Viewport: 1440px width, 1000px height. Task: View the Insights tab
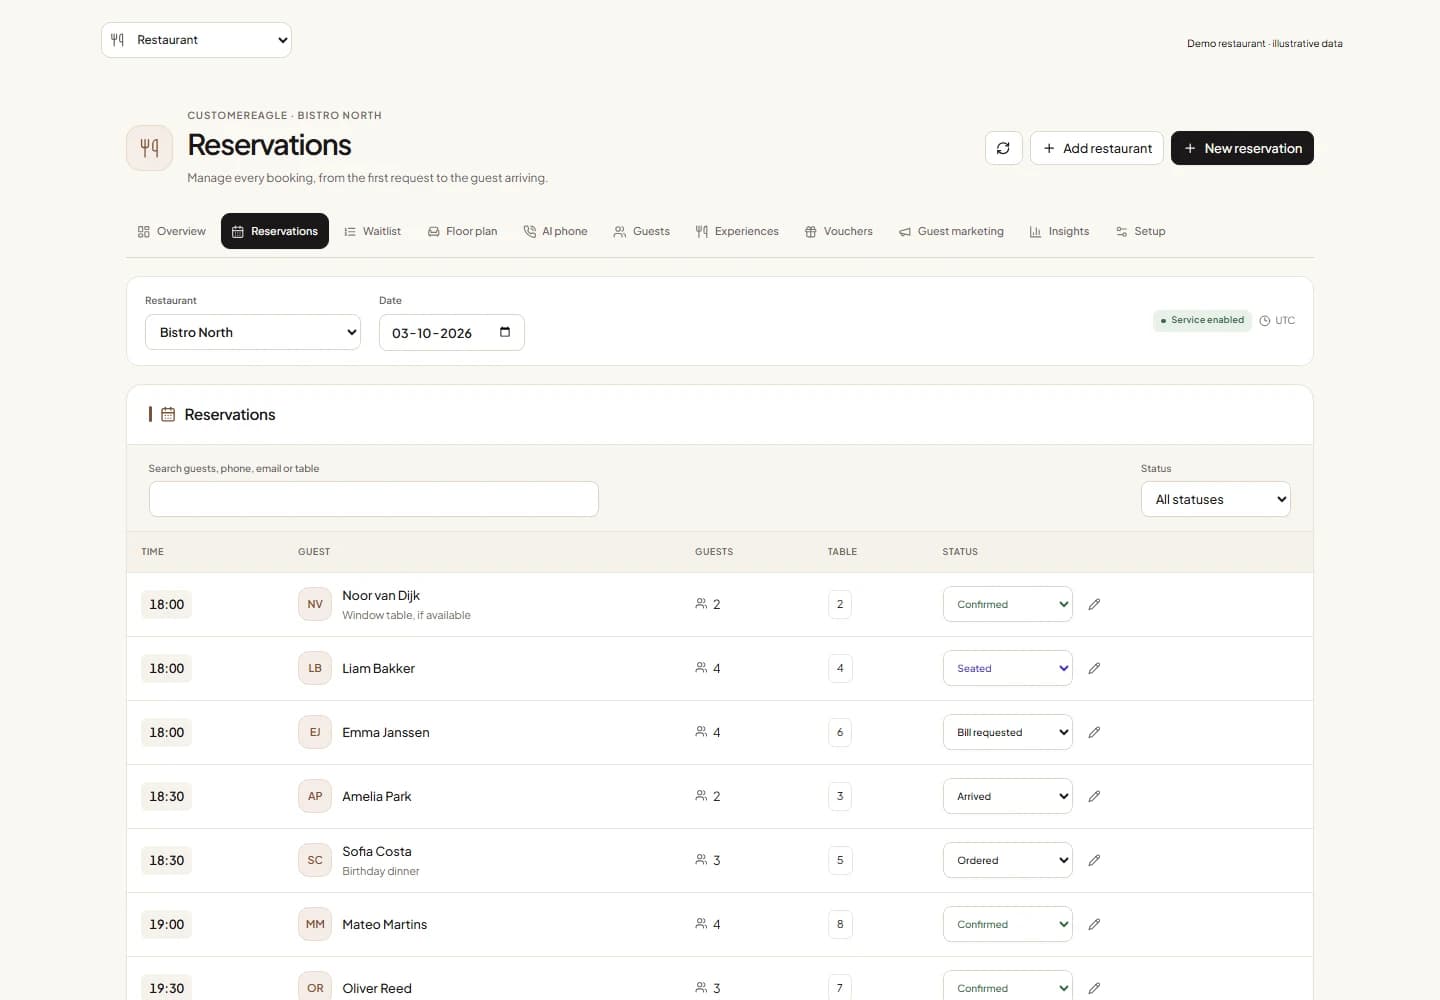(x=1060, y=231)
